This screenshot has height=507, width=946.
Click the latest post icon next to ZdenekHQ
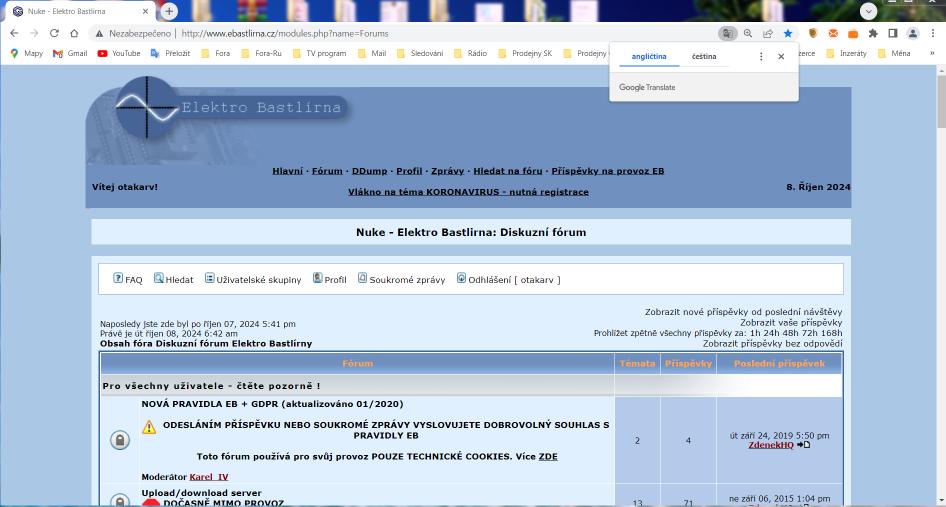[804, 445]
